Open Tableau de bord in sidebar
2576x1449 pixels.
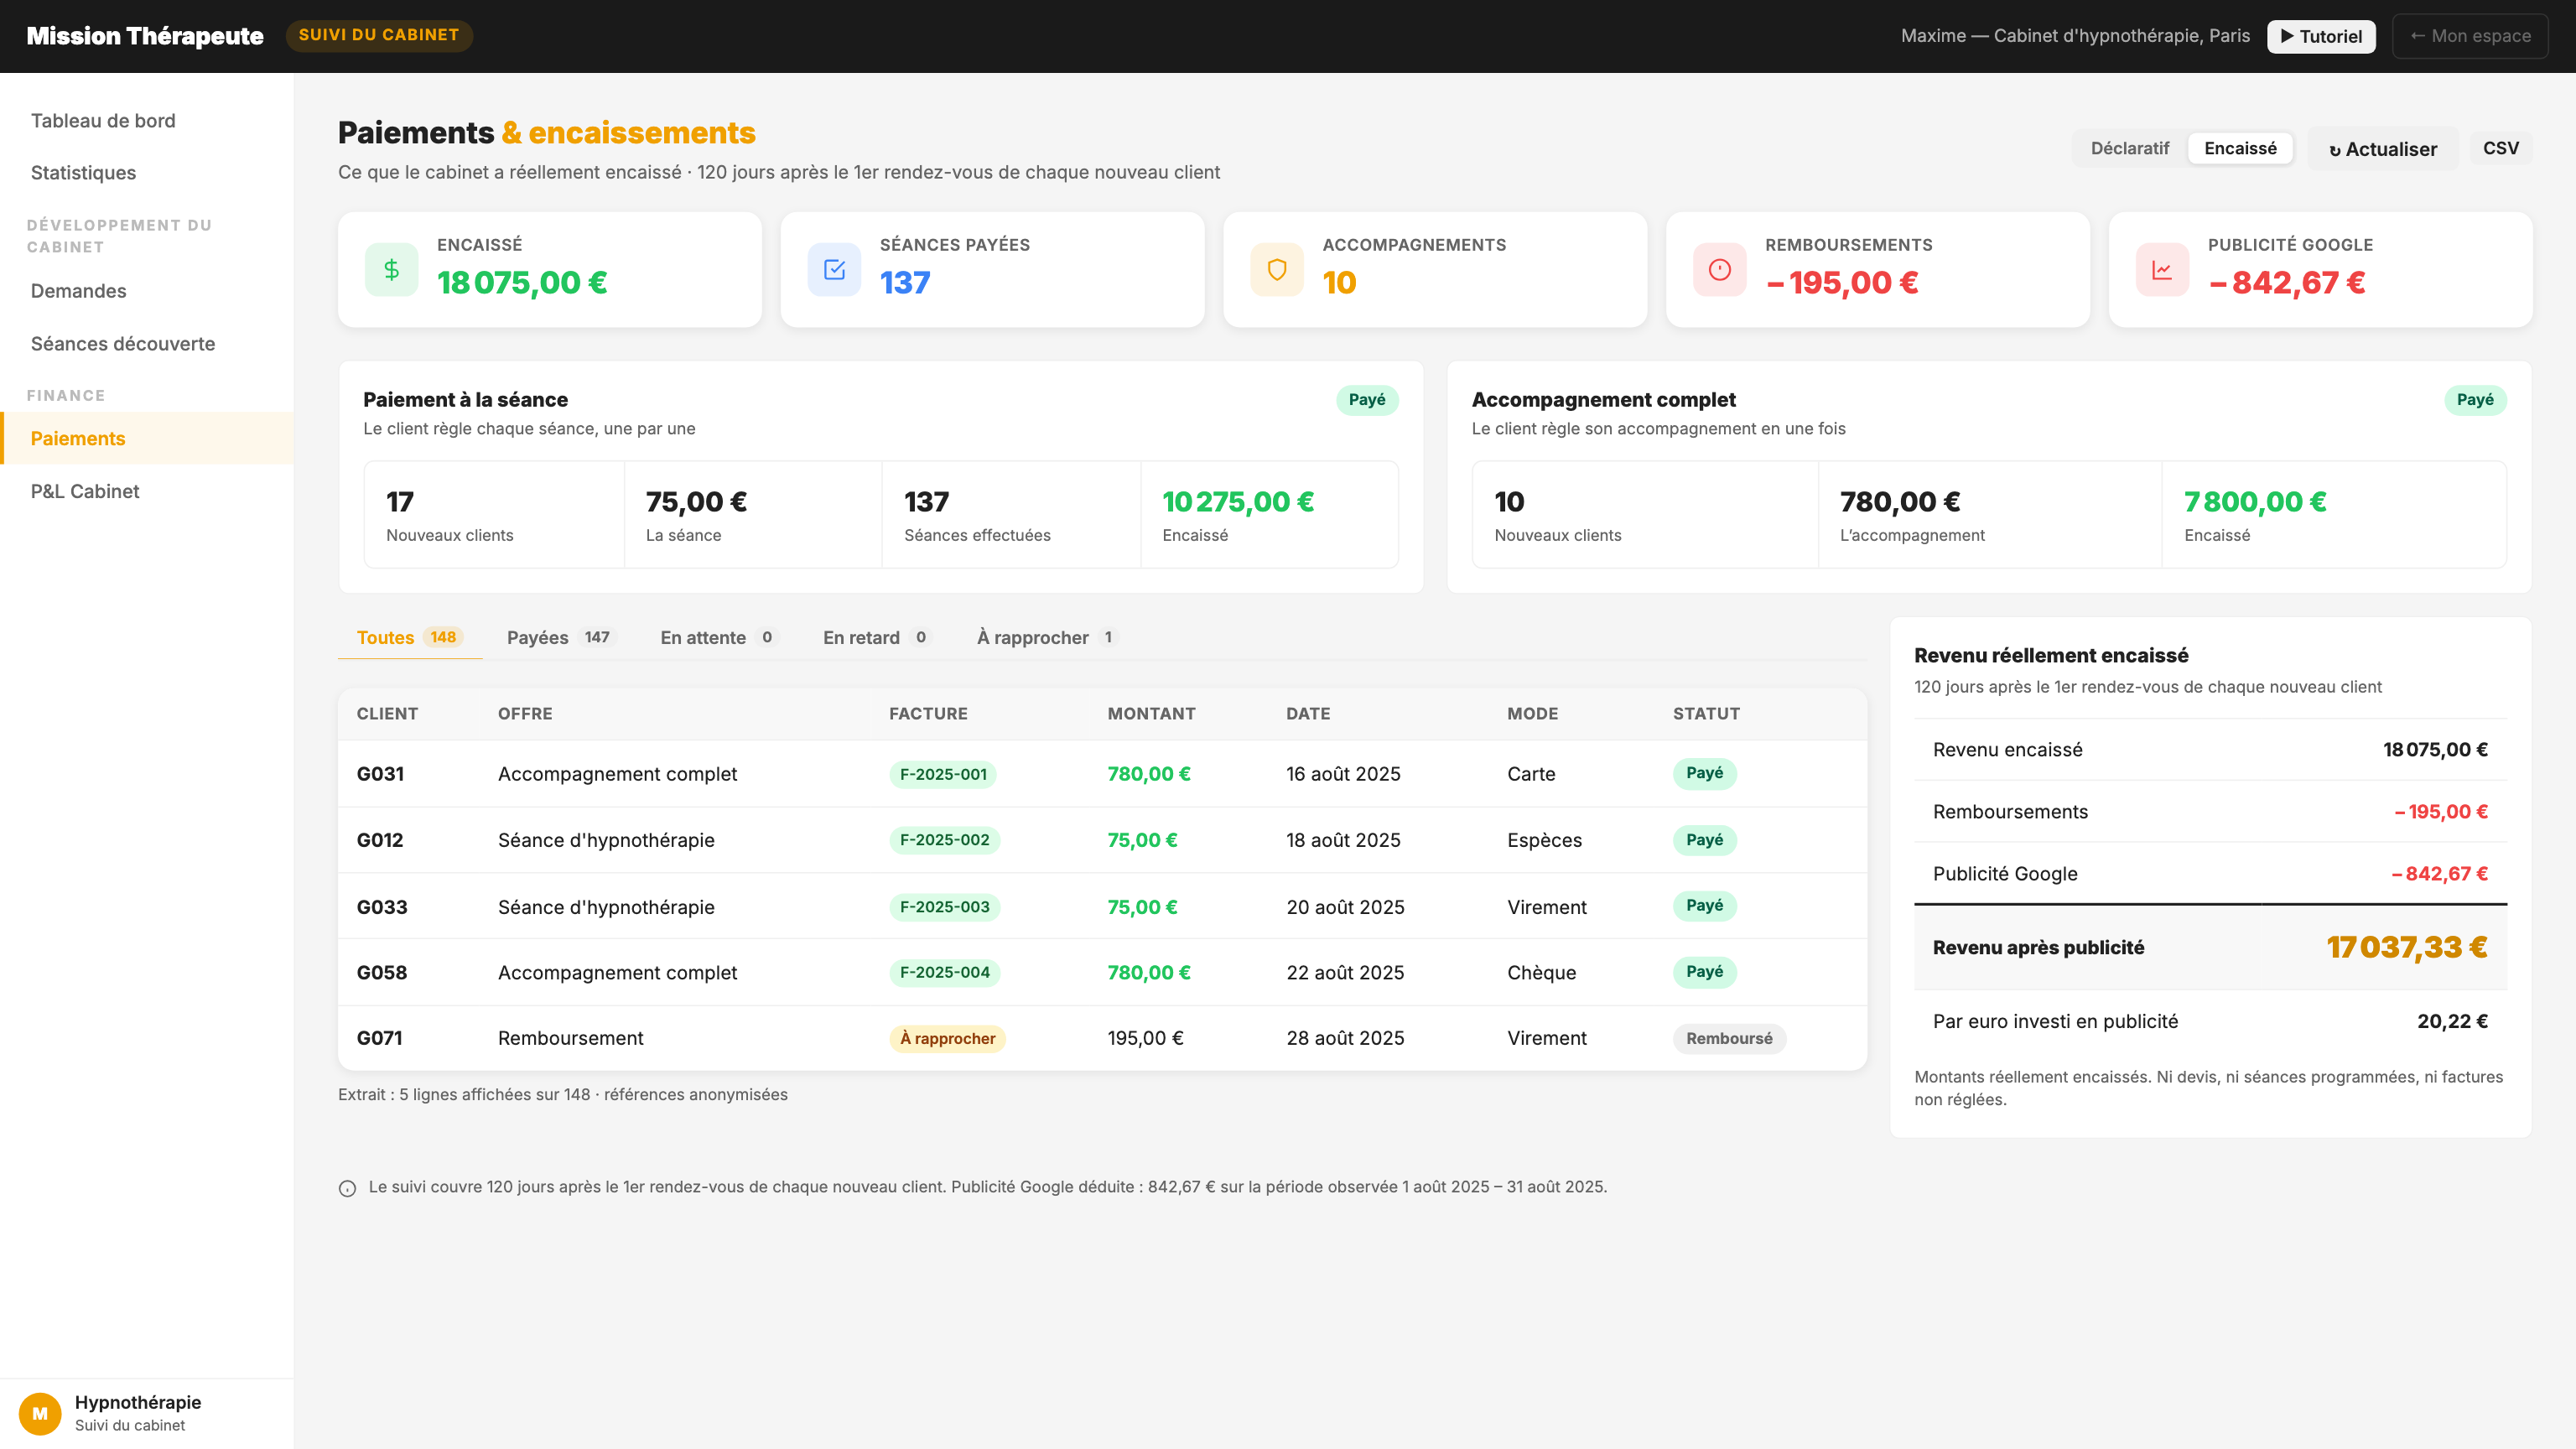click(147, 121)
